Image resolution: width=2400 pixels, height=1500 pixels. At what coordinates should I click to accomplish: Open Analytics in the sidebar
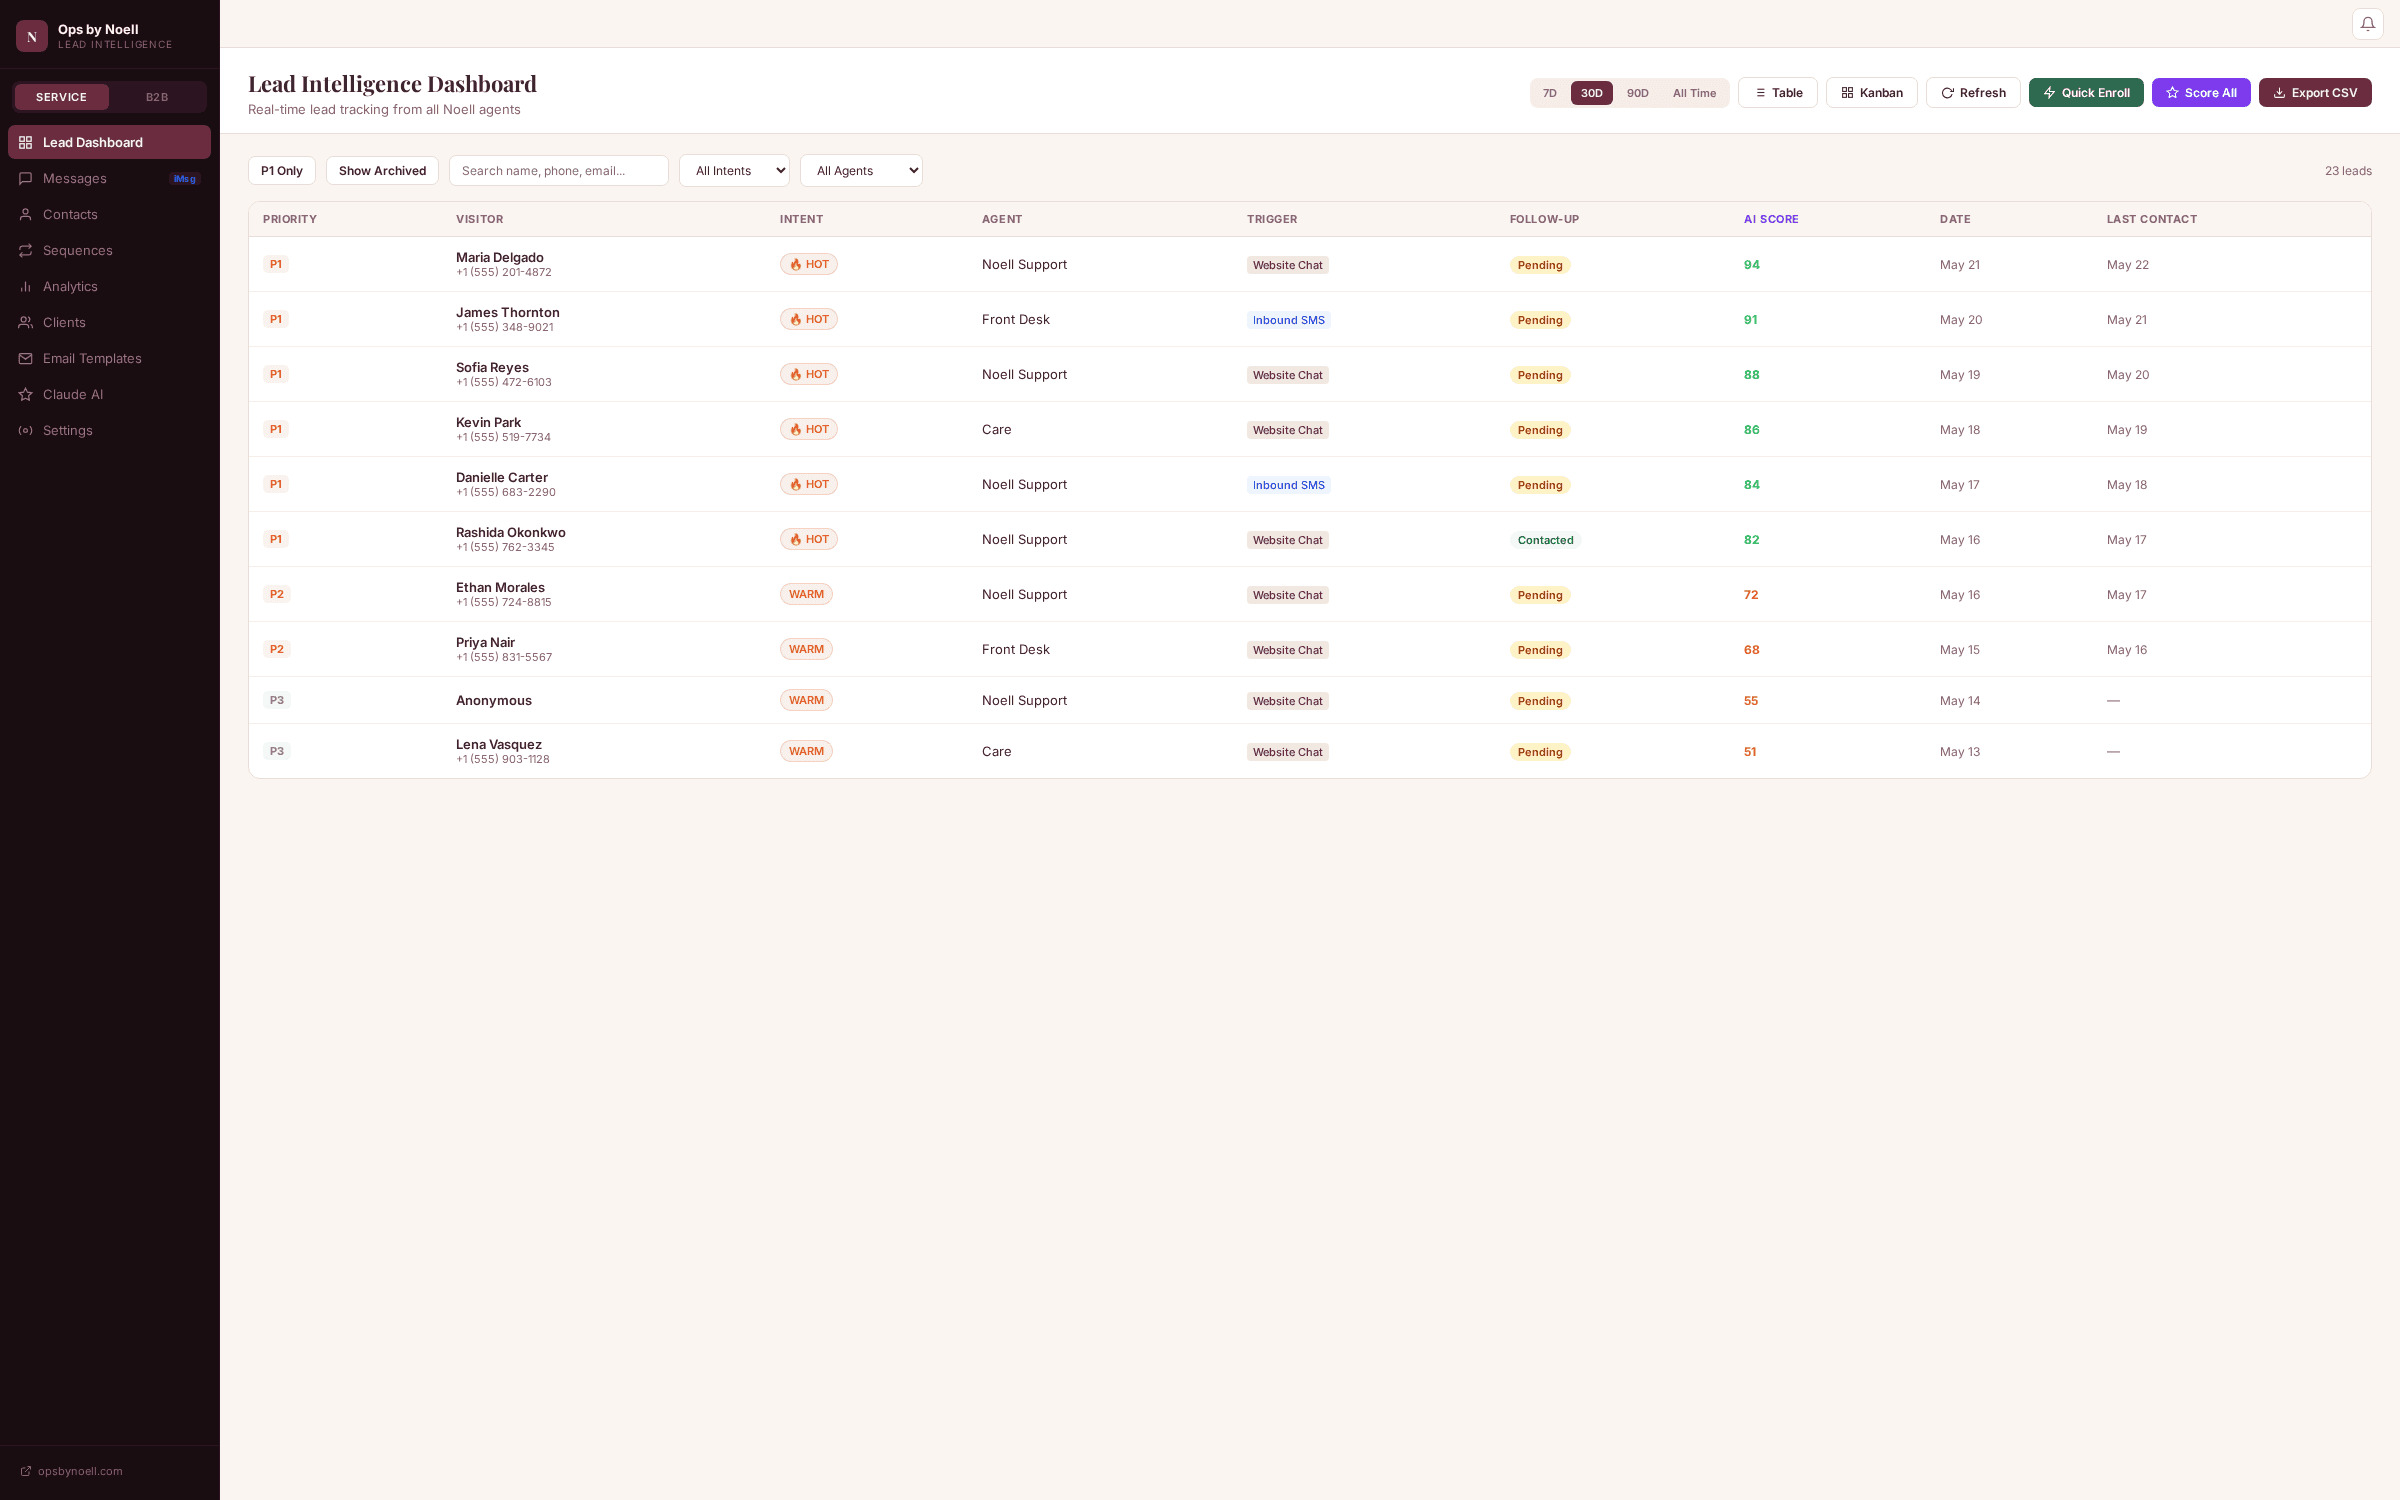click(109, 287)
